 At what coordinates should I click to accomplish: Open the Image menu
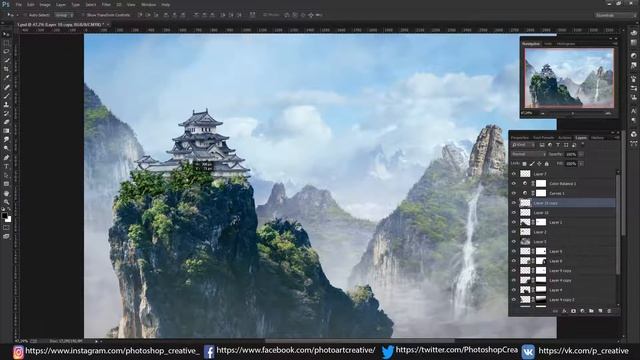pos(44,4)
